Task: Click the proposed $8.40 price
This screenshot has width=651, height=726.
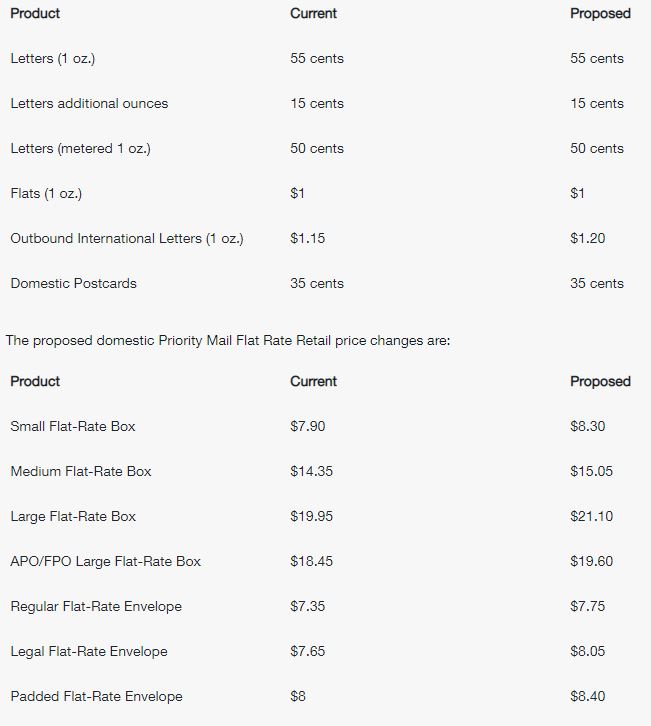Action: coord(588,696)
